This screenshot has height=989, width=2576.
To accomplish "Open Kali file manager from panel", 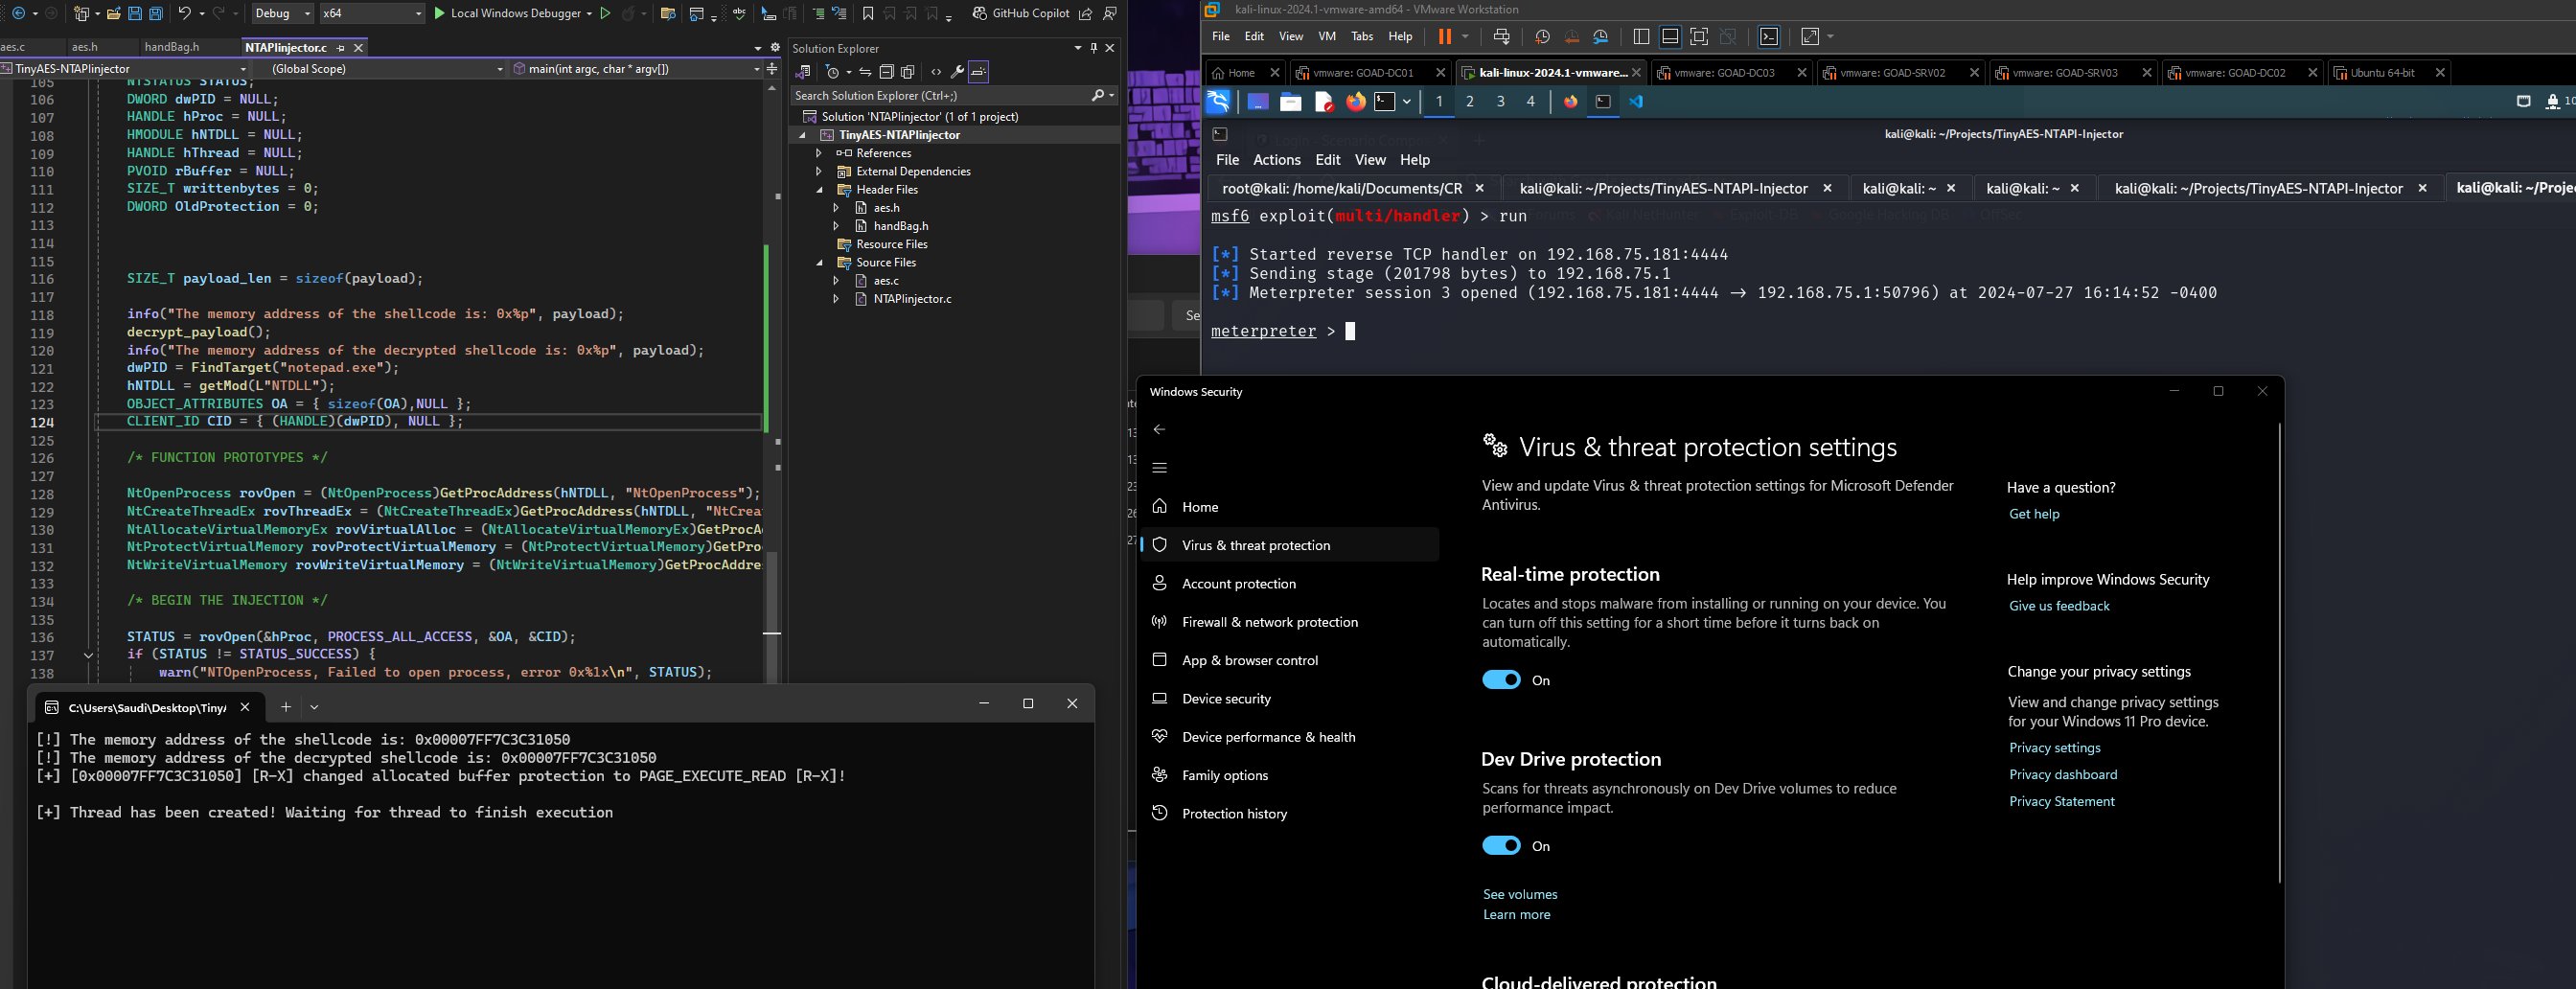I will click(x=1290, y=101).
